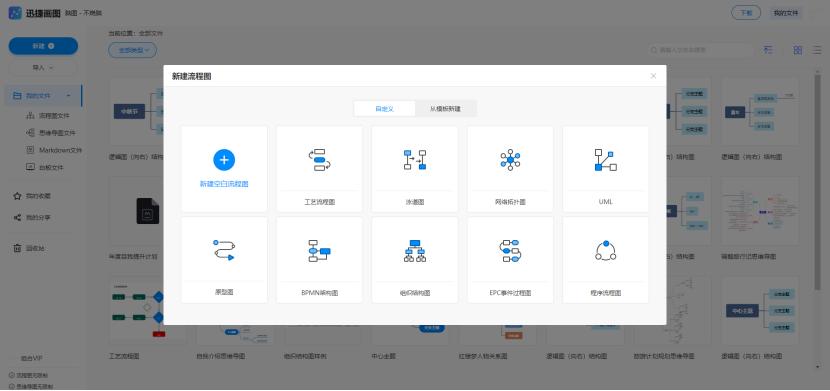This screenshot has height=391, width=830.
Task: Select the EPC事件过程图 icon
Action: pos(510,251)
